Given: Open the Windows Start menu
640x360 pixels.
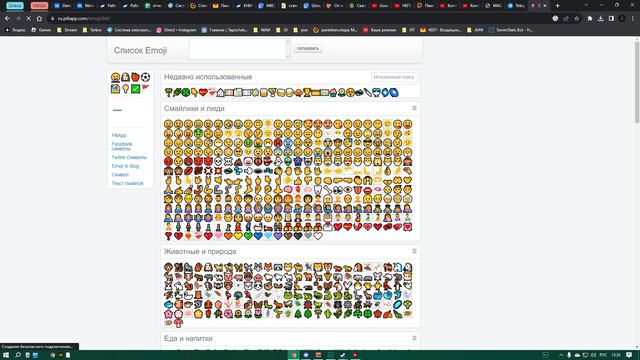Looking at the screenshot, I should click(6, 355).
